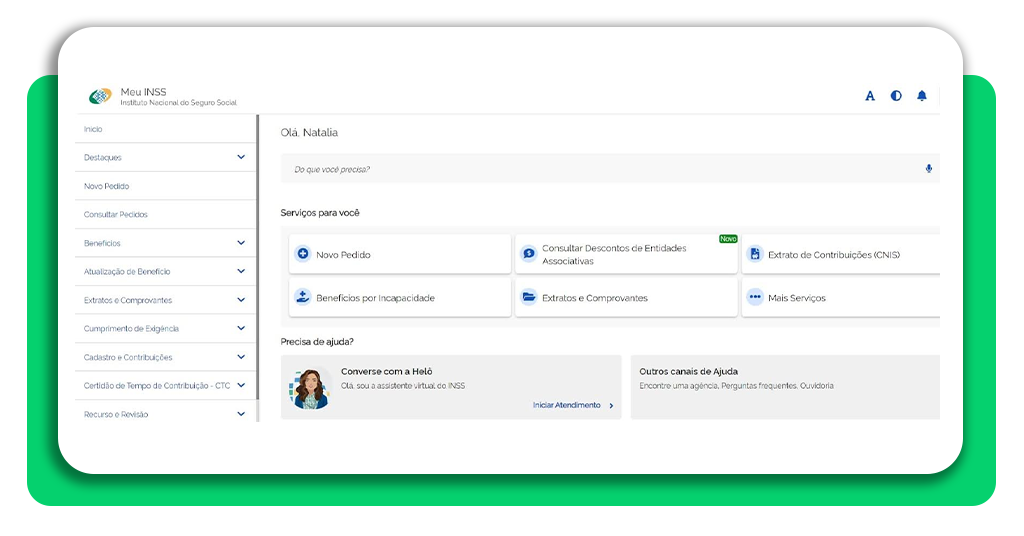Click the Extrato de Contribuições (CNIS) icon
Viewport: 1024px width, 536px height.
755,254
